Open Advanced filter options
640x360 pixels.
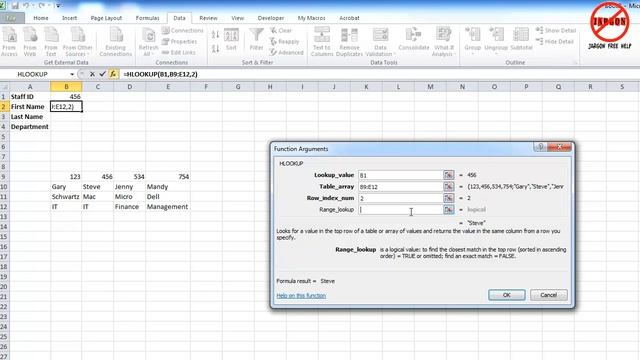coord(287,53)
